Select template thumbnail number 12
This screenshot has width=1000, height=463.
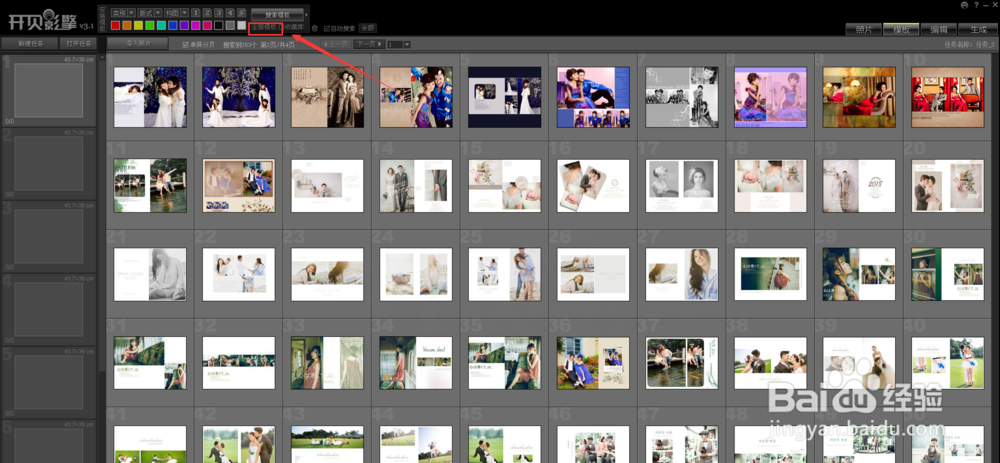click(239, 186)
